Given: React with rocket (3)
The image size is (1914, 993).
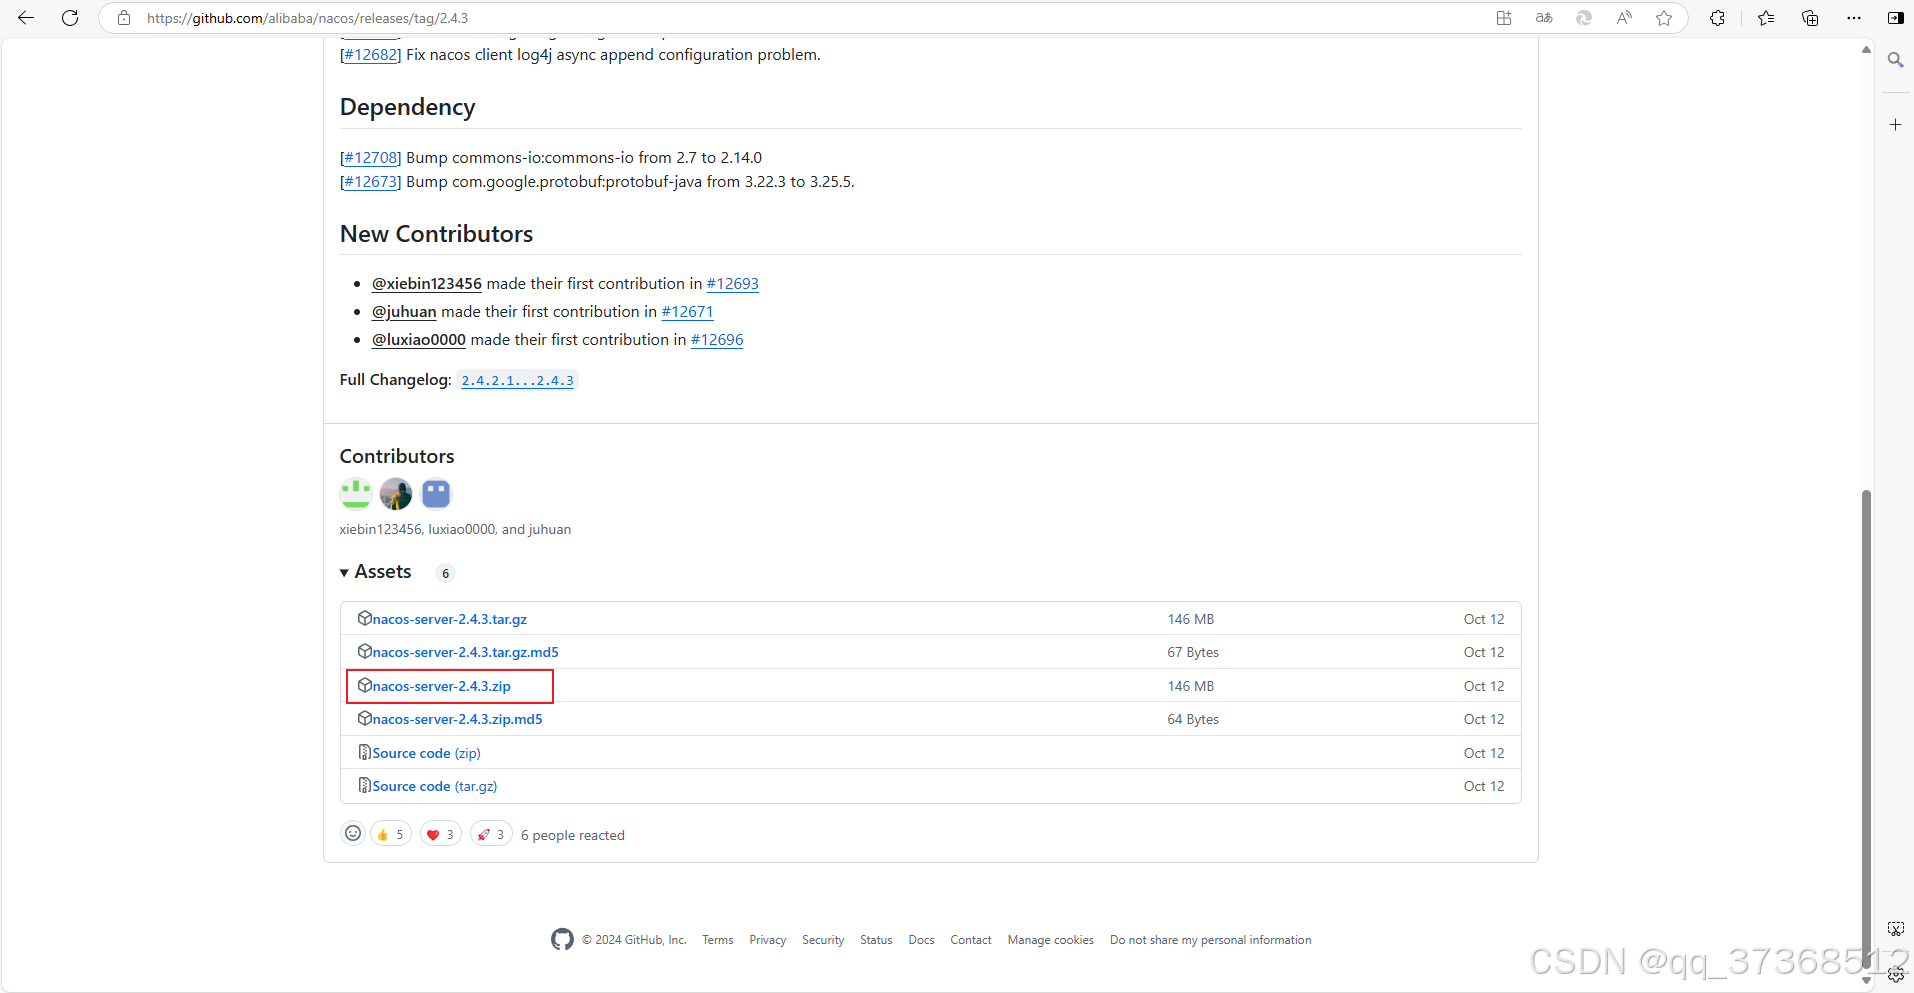Looking at the screenshot, I should click(491, 834).
